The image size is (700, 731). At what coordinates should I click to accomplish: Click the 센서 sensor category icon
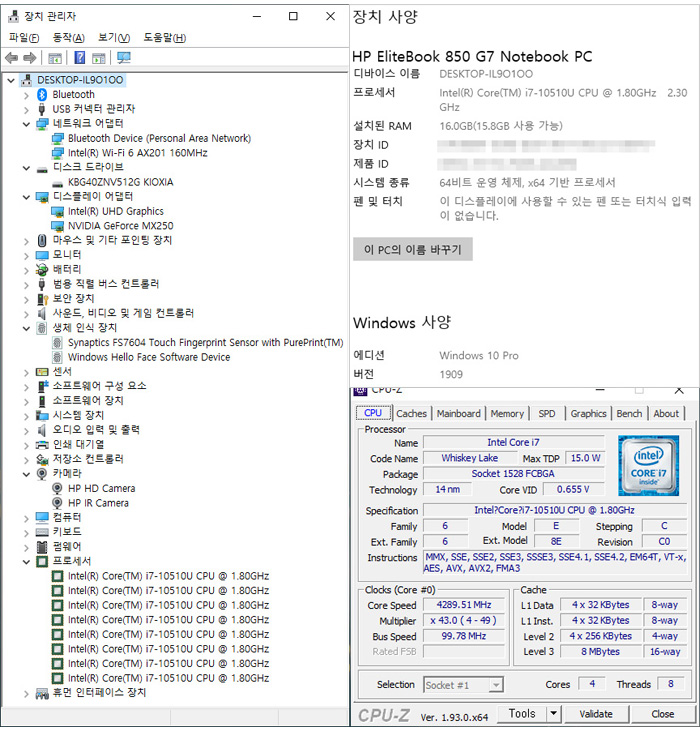[x=42, y=372]
